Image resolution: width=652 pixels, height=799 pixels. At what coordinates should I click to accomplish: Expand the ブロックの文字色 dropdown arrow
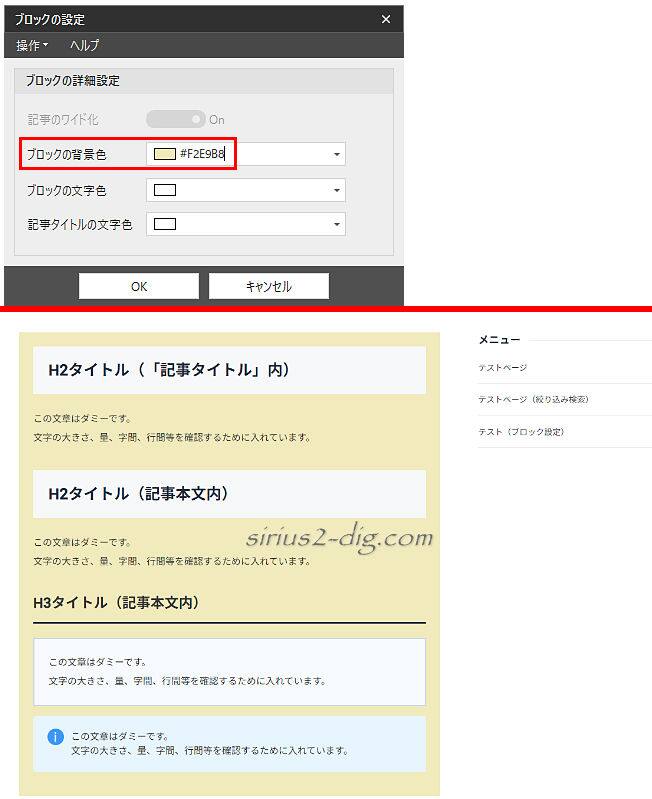(336, 190)
